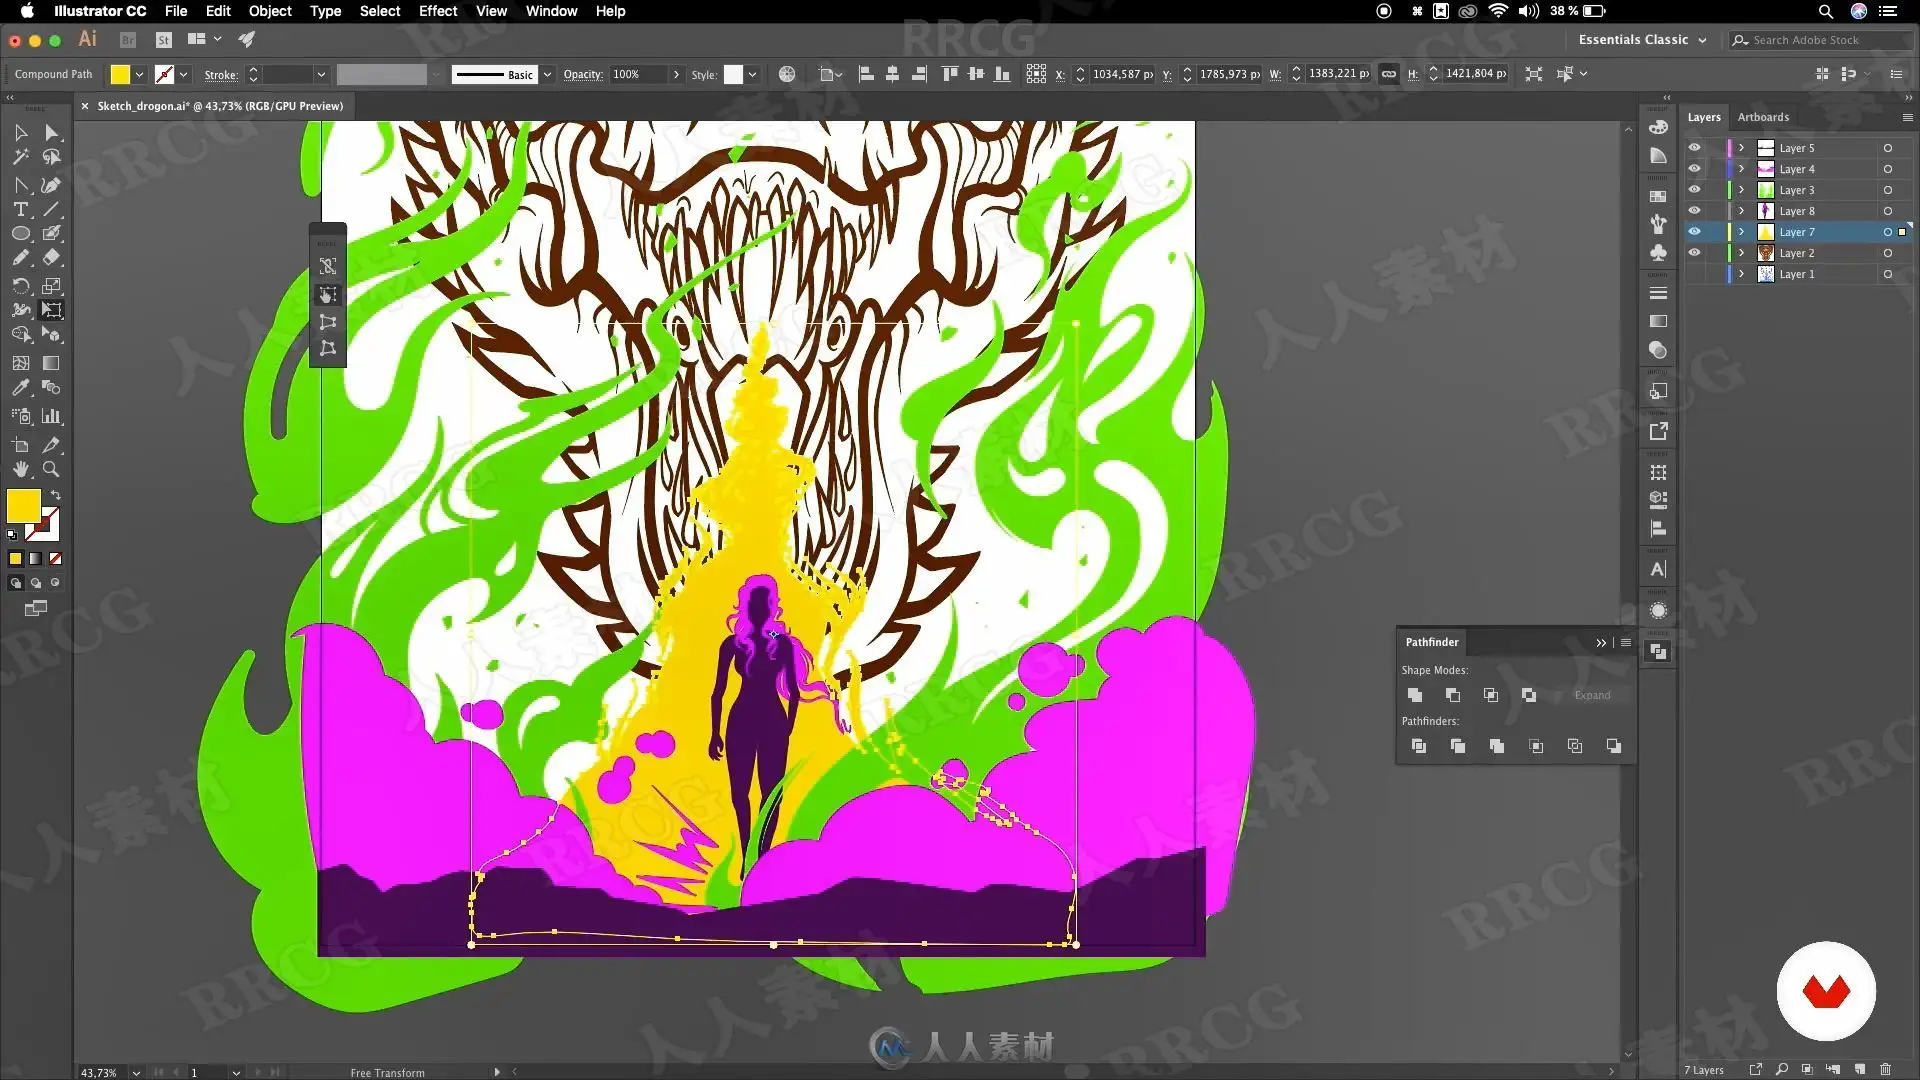Select the Magic Wand tool
The image size is (1920, 1080).
click(20, 157)
